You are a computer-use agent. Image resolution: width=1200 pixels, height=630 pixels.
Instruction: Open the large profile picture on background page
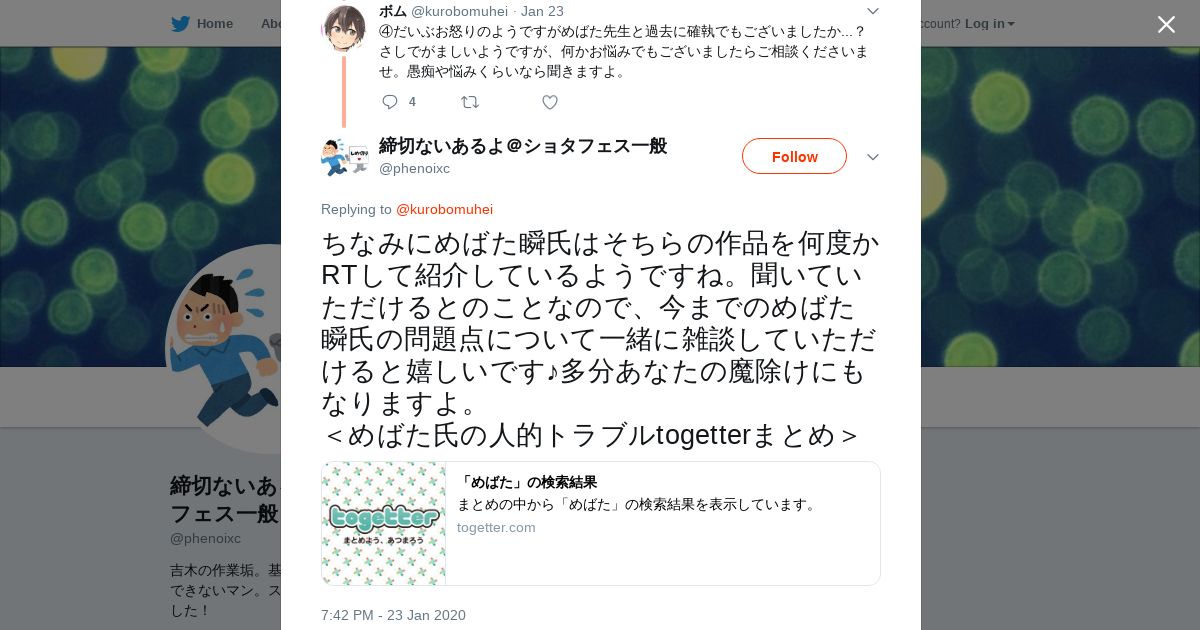coord(224,349)
